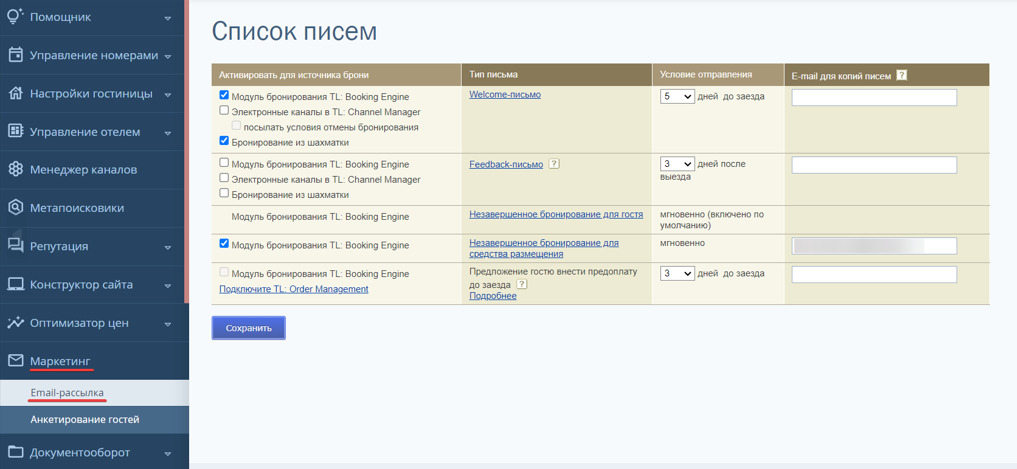The width and height of the screenshot is (1017, 469).
Task: Expand the Помощник menu arrow
Action: click(168, 18)
